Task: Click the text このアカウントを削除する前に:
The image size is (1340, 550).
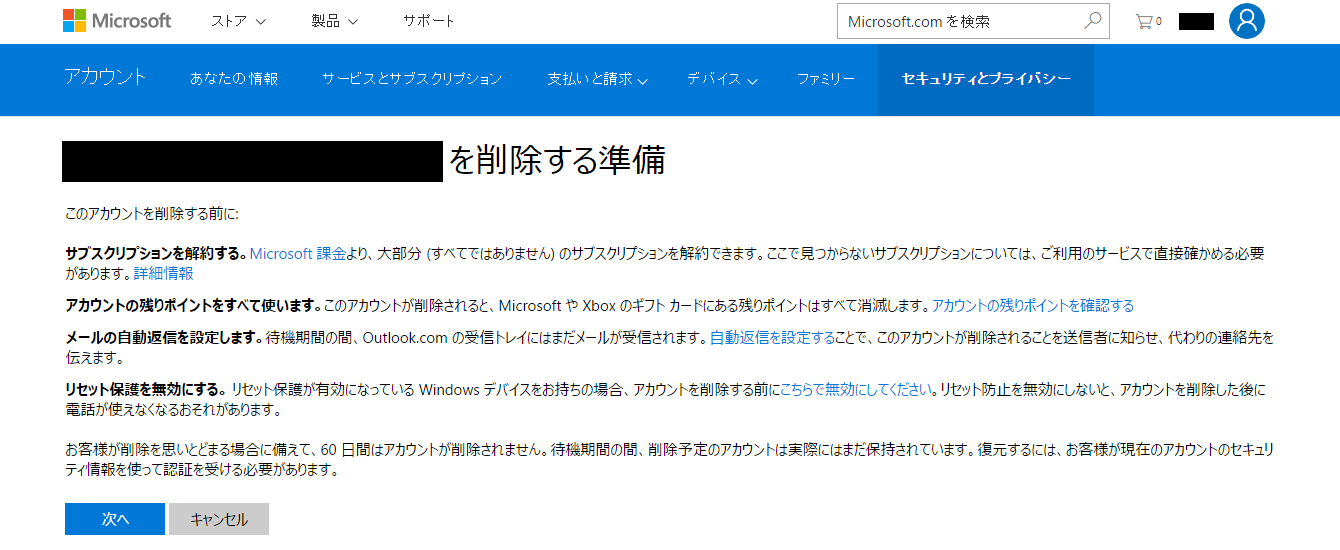Action: coord(152,214)
